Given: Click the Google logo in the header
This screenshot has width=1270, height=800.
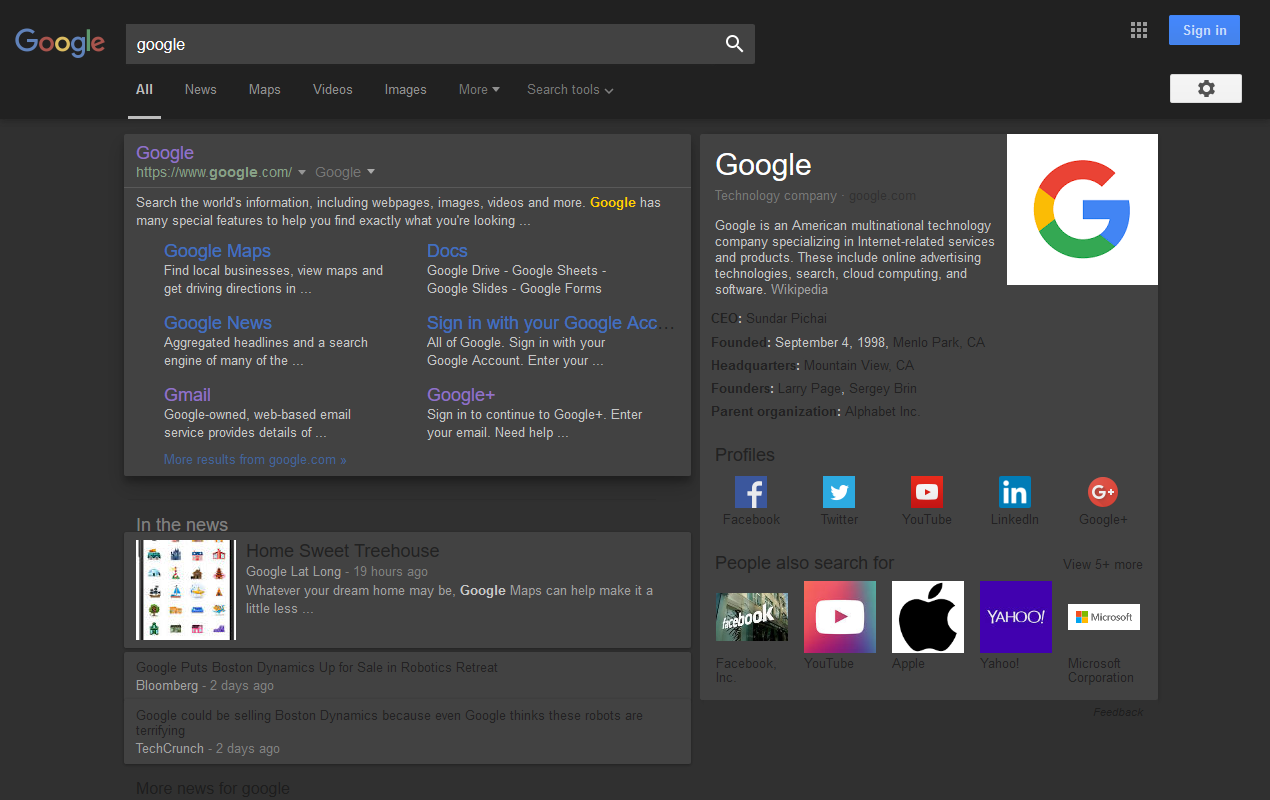Looking at the screenshot, I should click(60, 42).
